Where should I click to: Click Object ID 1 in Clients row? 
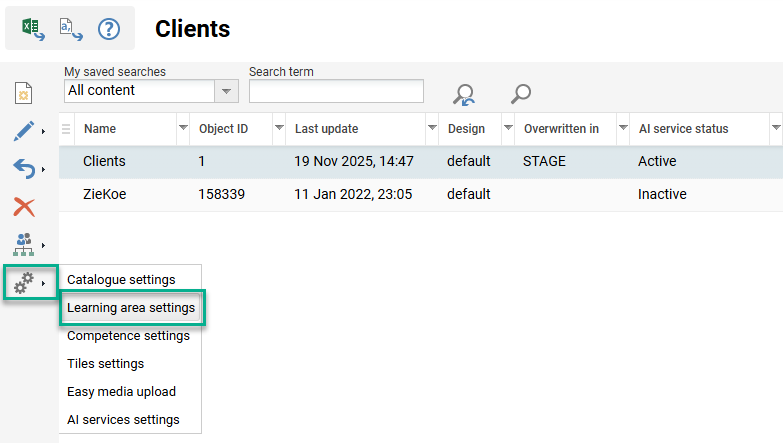201,161
